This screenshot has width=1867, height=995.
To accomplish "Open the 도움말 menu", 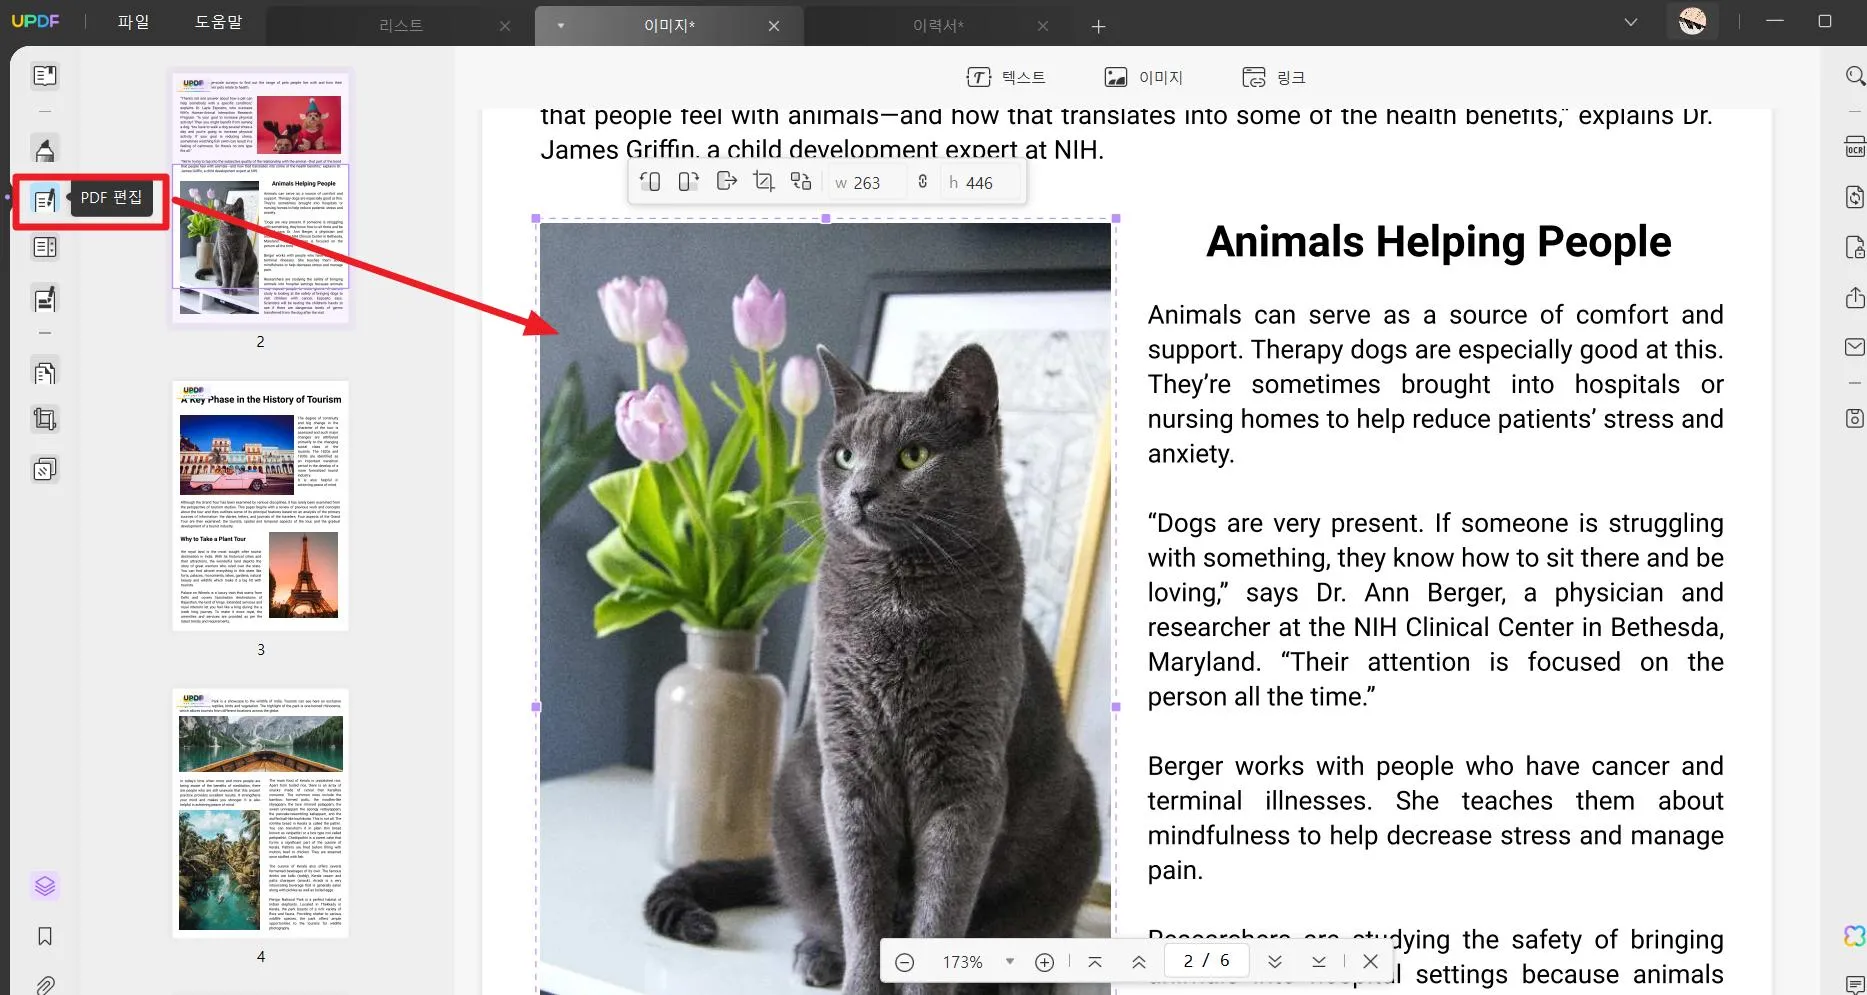I will pos(218,22).
